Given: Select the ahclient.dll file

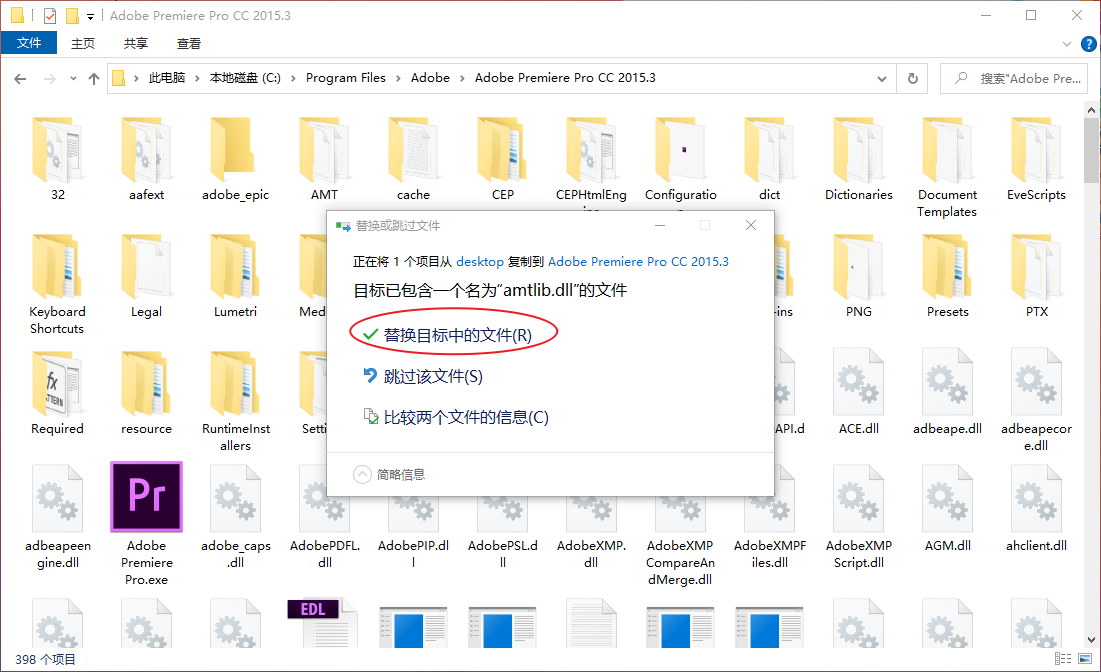Looking at the screenshot, I should click(1036, 499).
